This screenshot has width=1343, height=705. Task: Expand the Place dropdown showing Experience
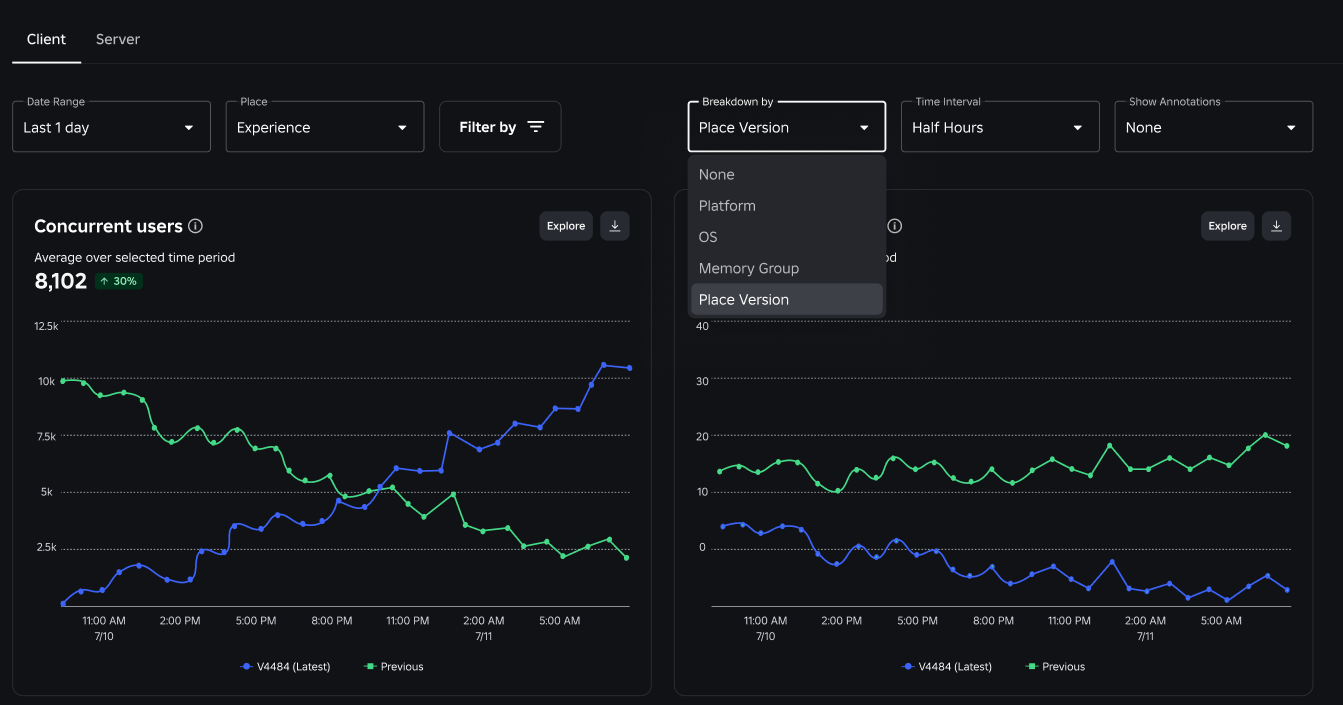pyautogui.click(x=325, y=127)
